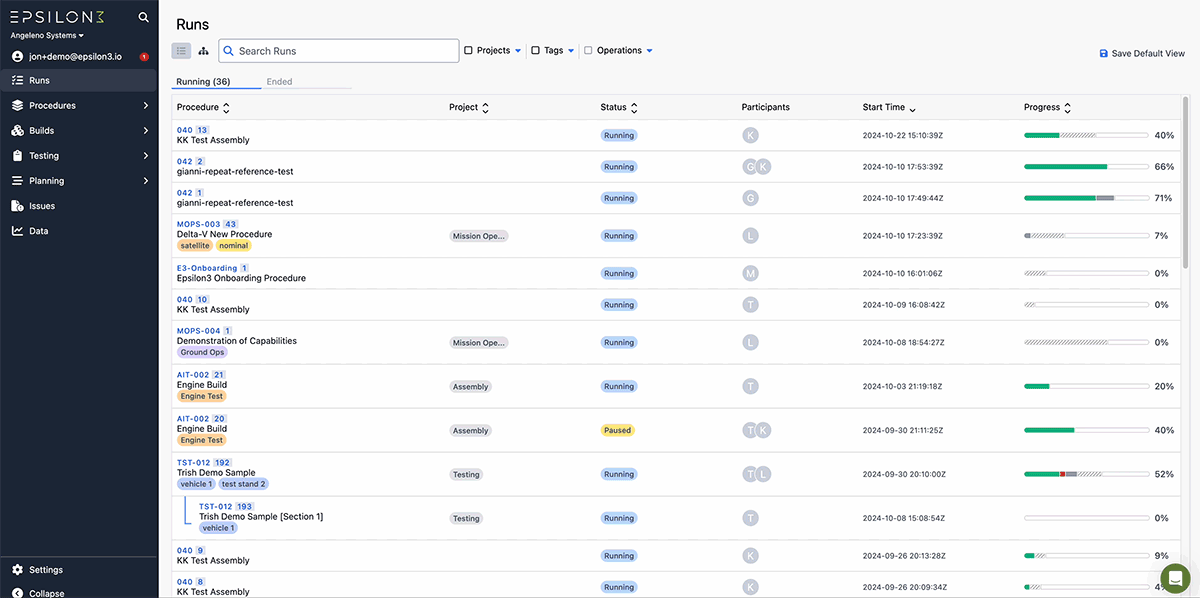Image resolution: width=1200 pixels, height=598 pixels.
Task: Open the Builds sidebar section
Action: coord(40,130)
